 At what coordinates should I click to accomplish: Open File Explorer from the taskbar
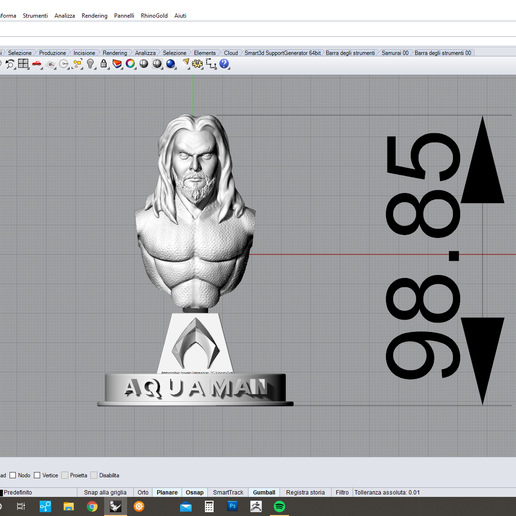coord(69,507)
